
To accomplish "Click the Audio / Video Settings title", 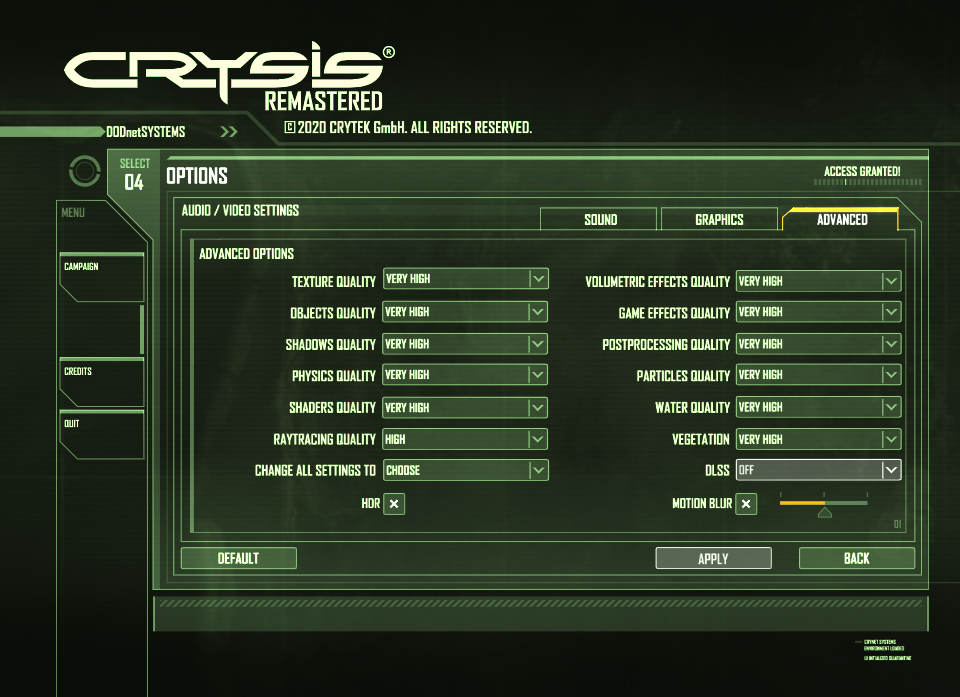I will point(240,210).
